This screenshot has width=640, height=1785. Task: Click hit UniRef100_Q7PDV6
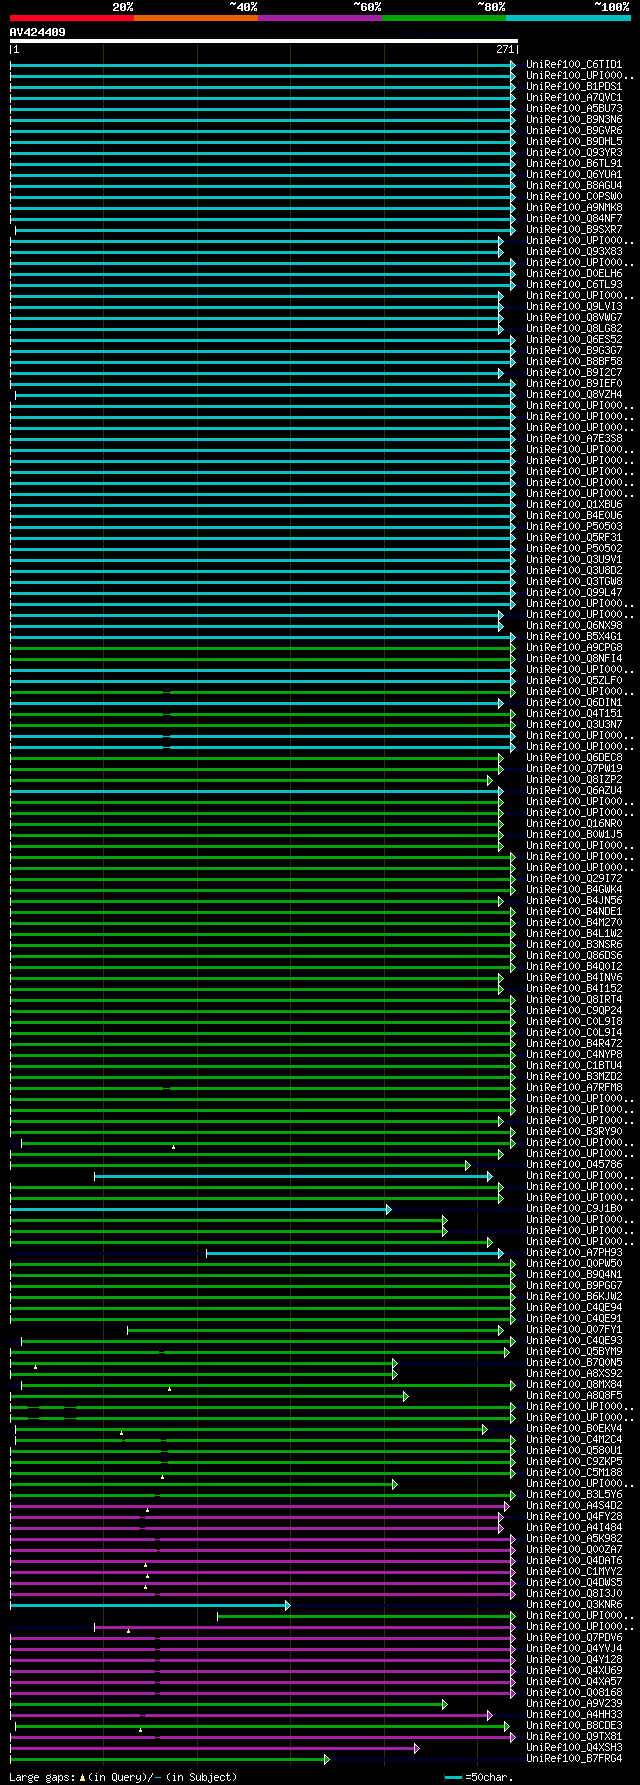pos(574,1638)
